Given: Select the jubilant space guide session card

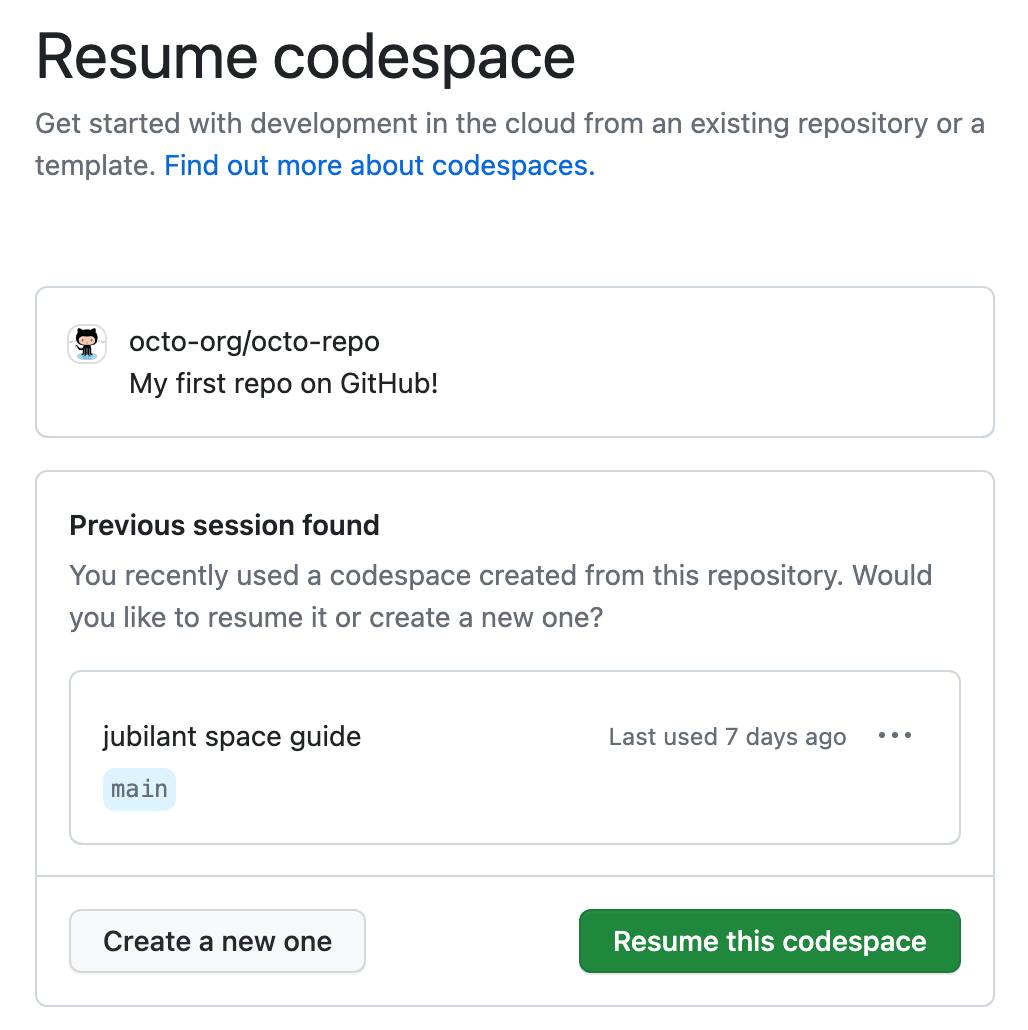Looking at the screenshot, I should 515,756.
